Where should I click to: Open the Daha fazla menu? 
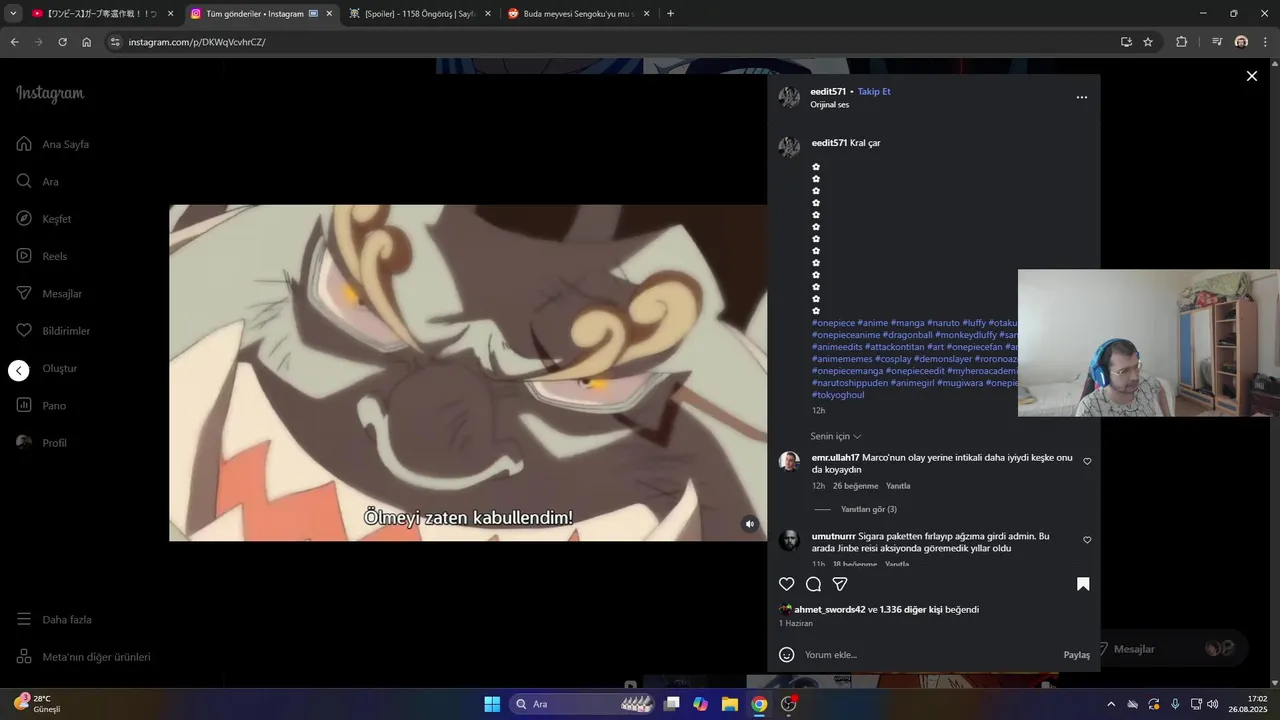pos(54,619)
